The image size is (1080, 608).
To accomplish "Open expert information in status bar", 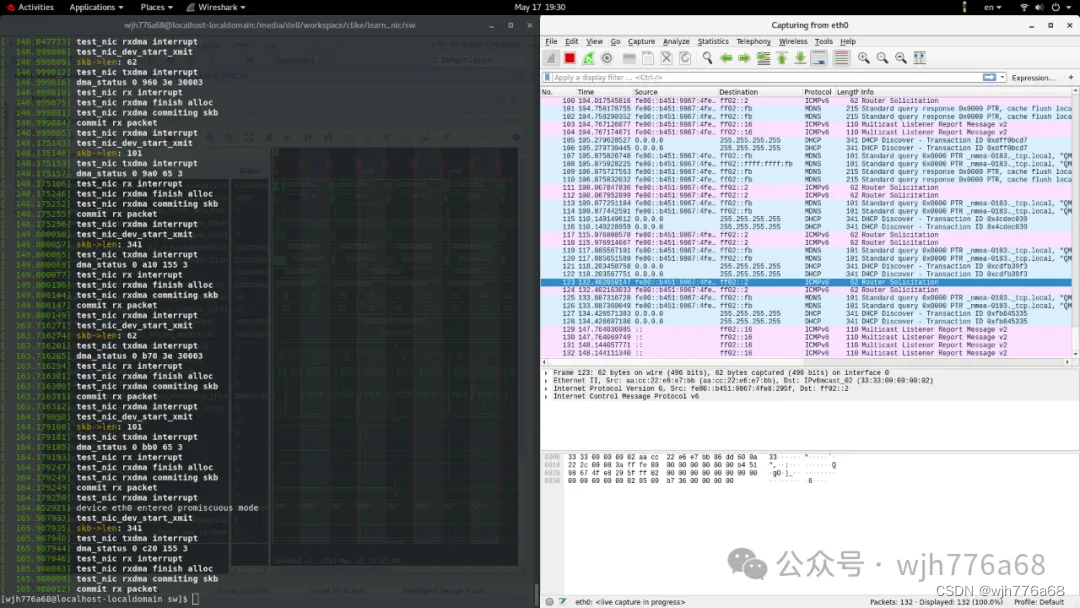I will 550,602.
